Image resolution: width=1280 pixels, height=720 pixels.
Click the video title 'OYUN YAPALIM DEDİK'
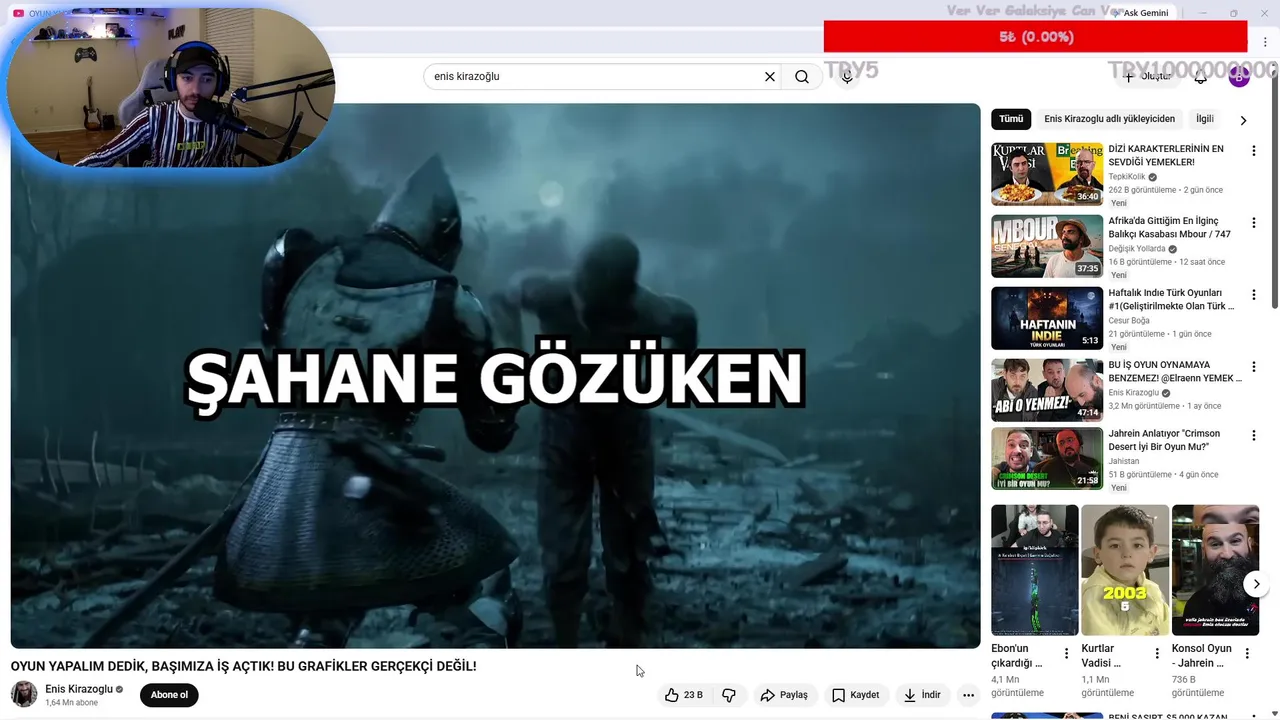[243, 666]
